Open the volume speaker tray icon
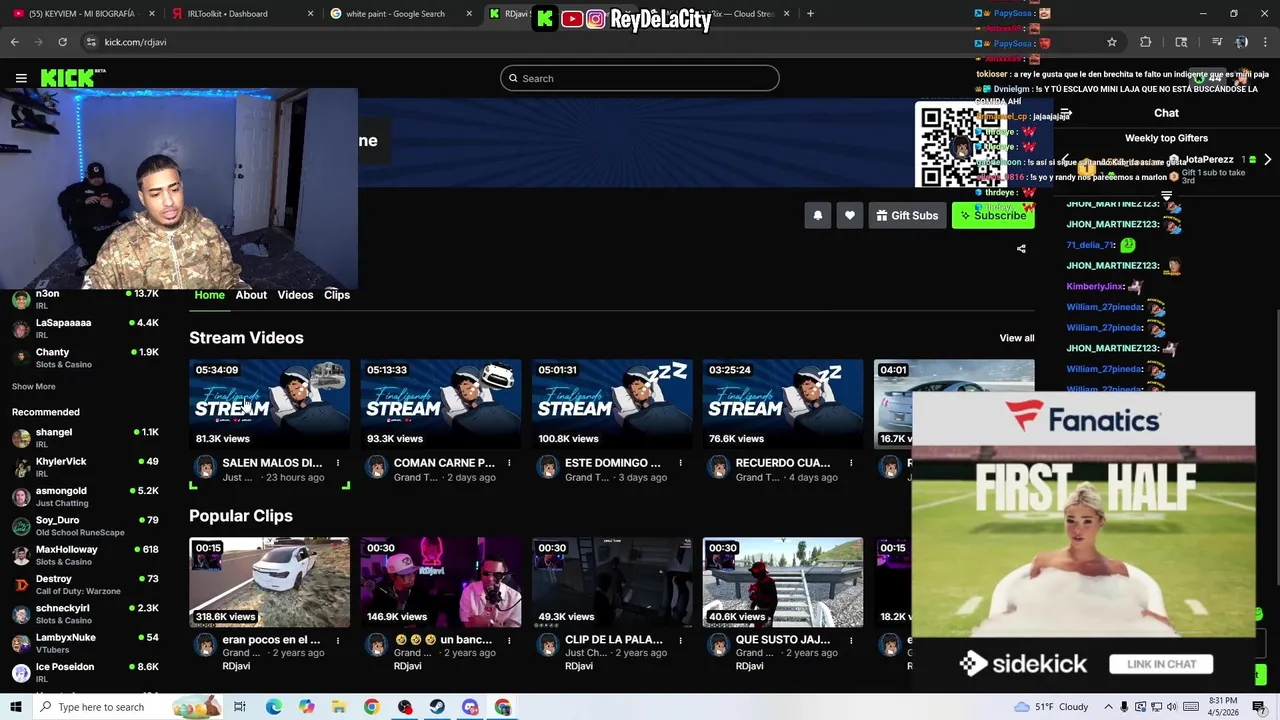 [1172, 707]
